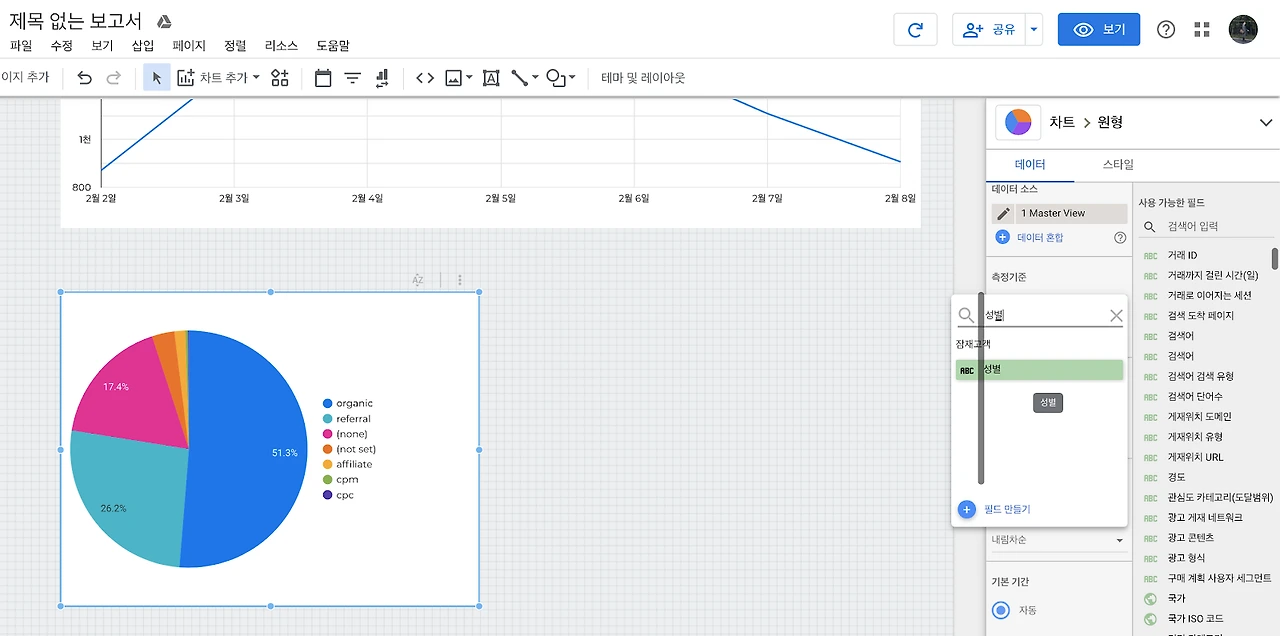This screenshot has height=636, width=1280.
Task: Select the 광고 콘텐츠 field
Action: pos(1192,538)
